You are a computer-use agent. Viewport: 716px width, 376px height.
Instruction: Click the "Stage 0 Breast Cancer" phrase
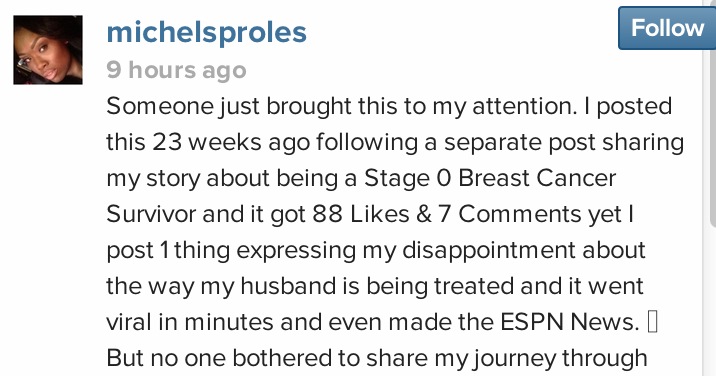tap(490, 178)
